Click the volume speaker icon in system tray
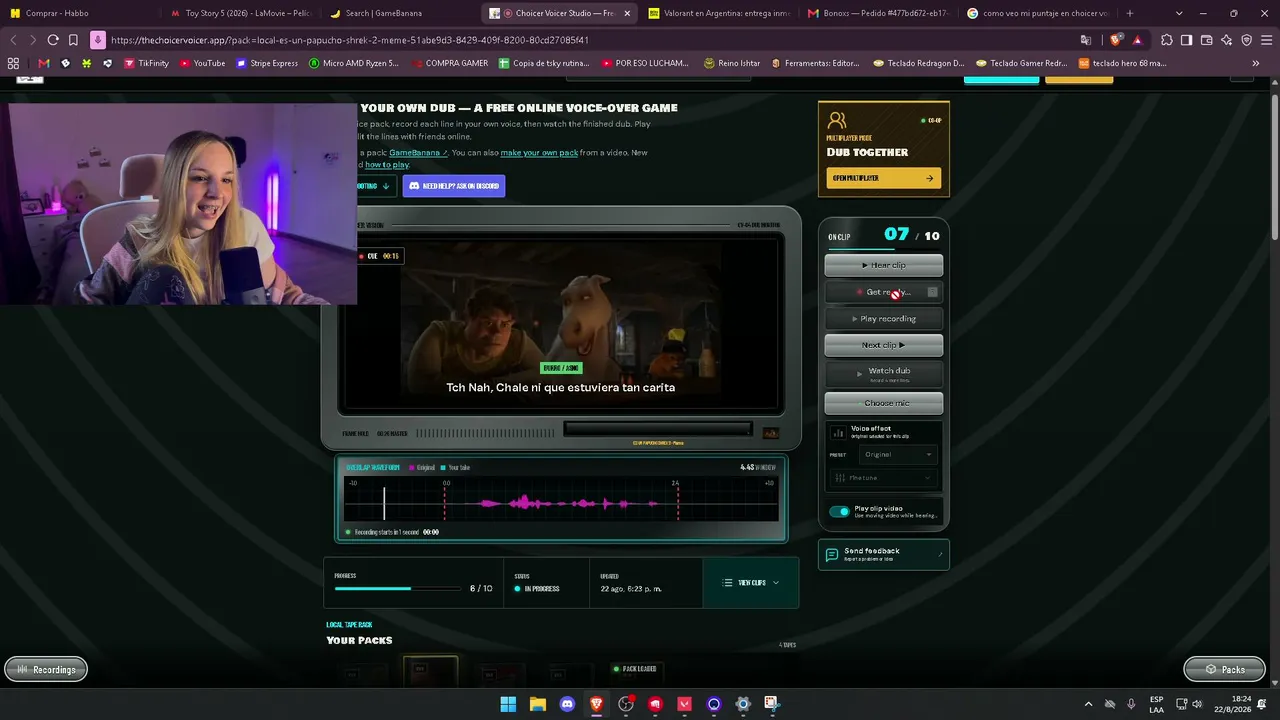The width and height of the screenshot is (1280, 720). pos(1197,704)
